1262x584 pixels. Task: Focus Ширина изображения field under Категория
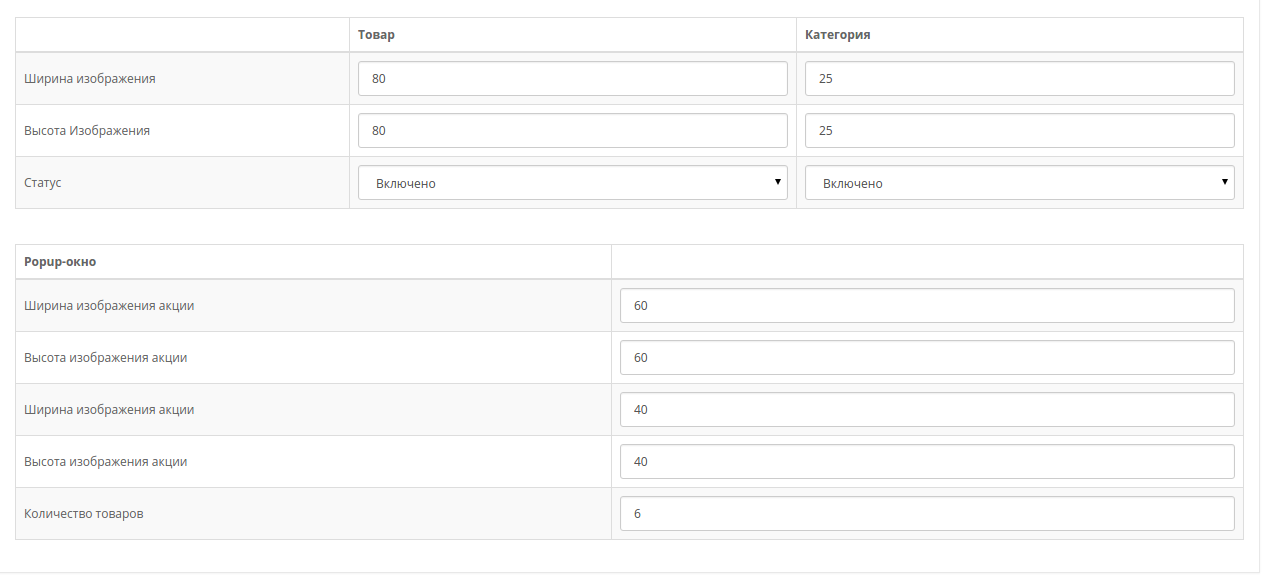(1019, 79)
